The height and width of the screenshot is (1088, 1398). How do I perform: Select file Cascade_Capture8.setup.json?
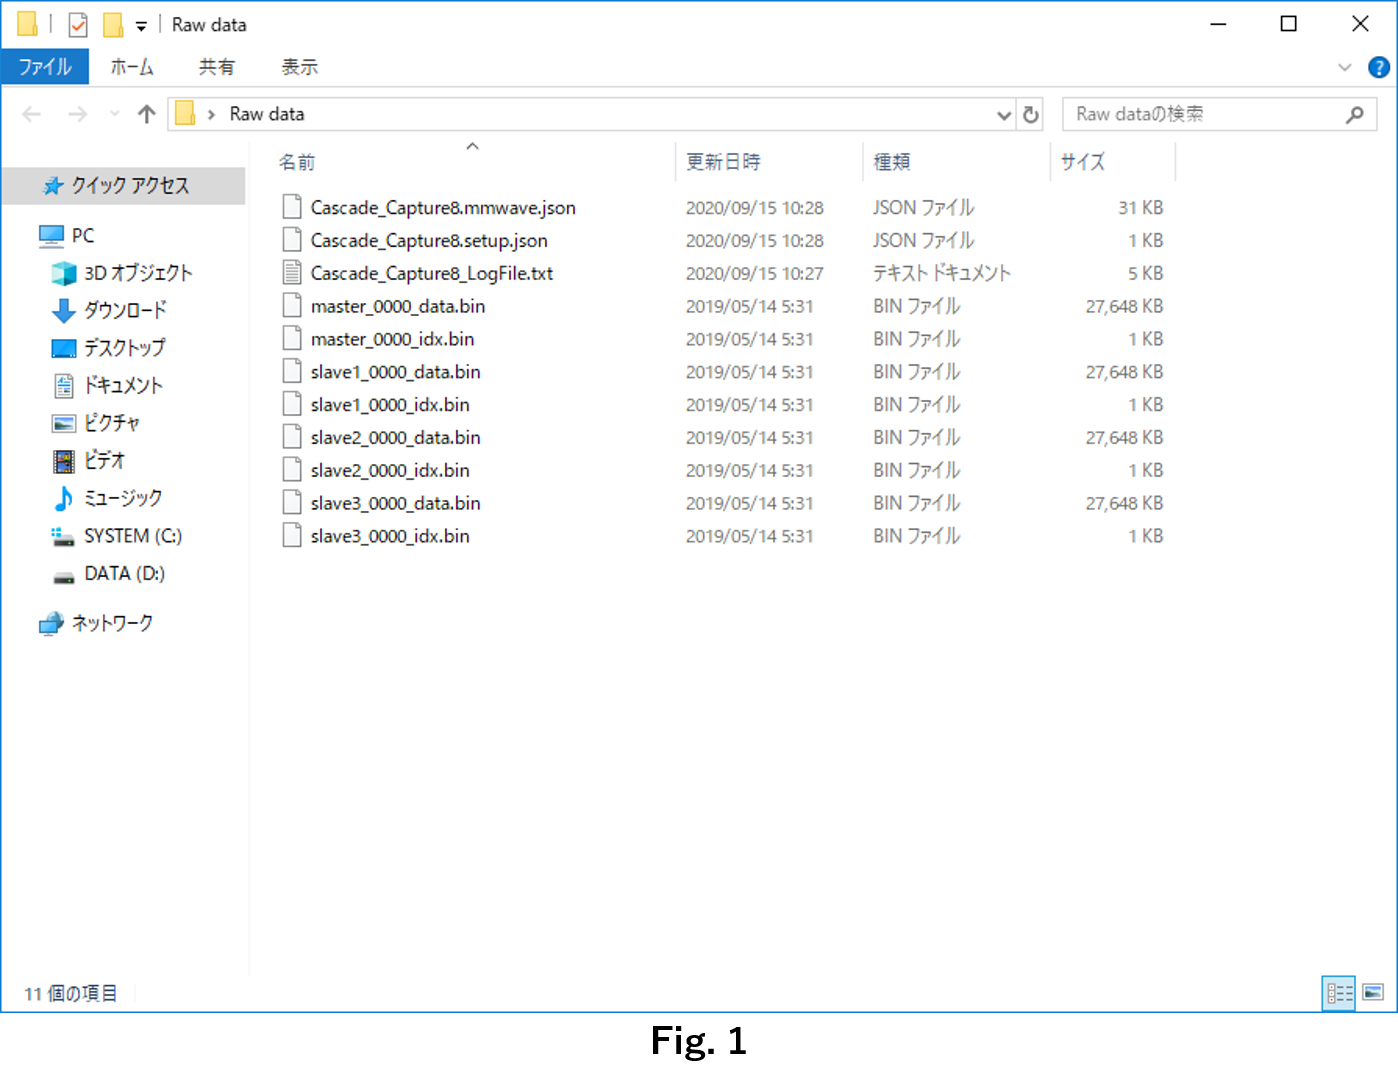pyautogui.click(x=429, y=240)
